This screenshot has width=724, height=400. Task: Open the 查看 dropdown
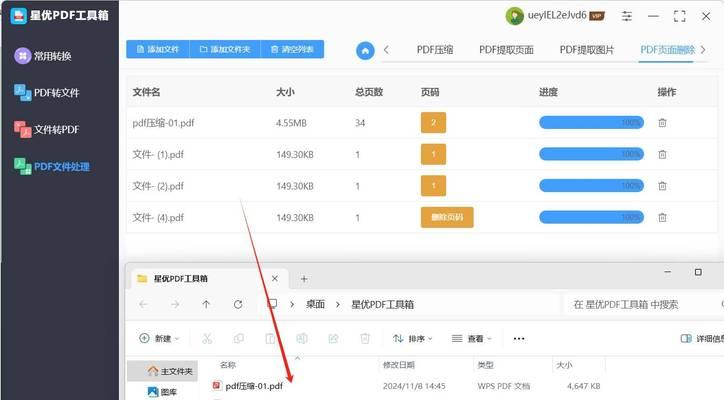point(471,339)
